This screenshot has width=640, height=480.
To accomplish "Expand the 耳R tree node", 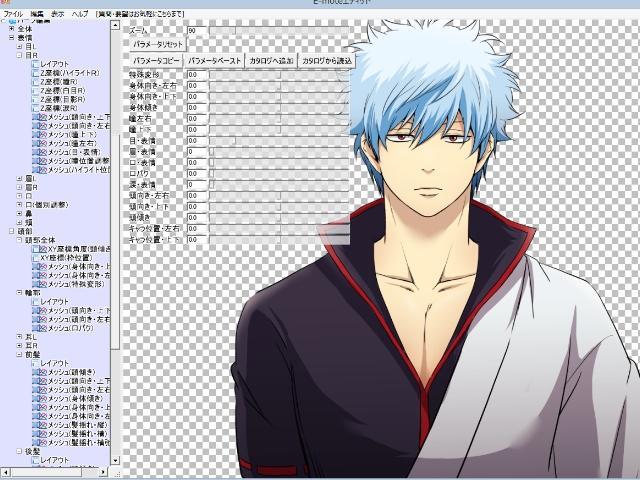I will [x=19, y=346].
